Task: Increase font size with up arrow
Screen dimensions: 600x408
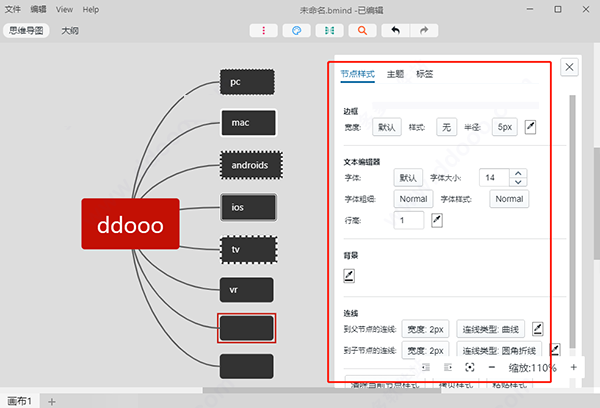Action: pos(518,173)
